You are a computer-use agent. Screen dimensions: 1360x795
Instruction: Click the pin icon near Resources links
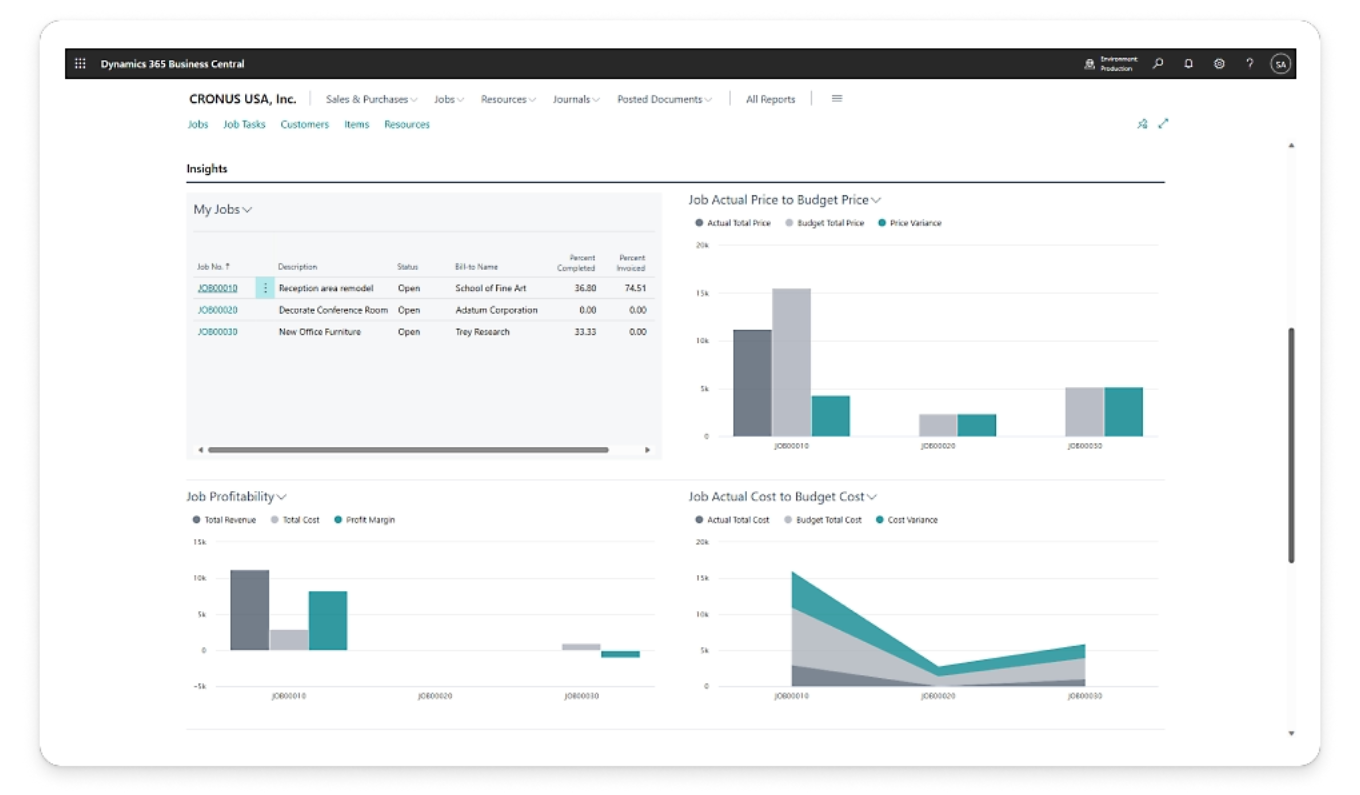click(1142, 124)
